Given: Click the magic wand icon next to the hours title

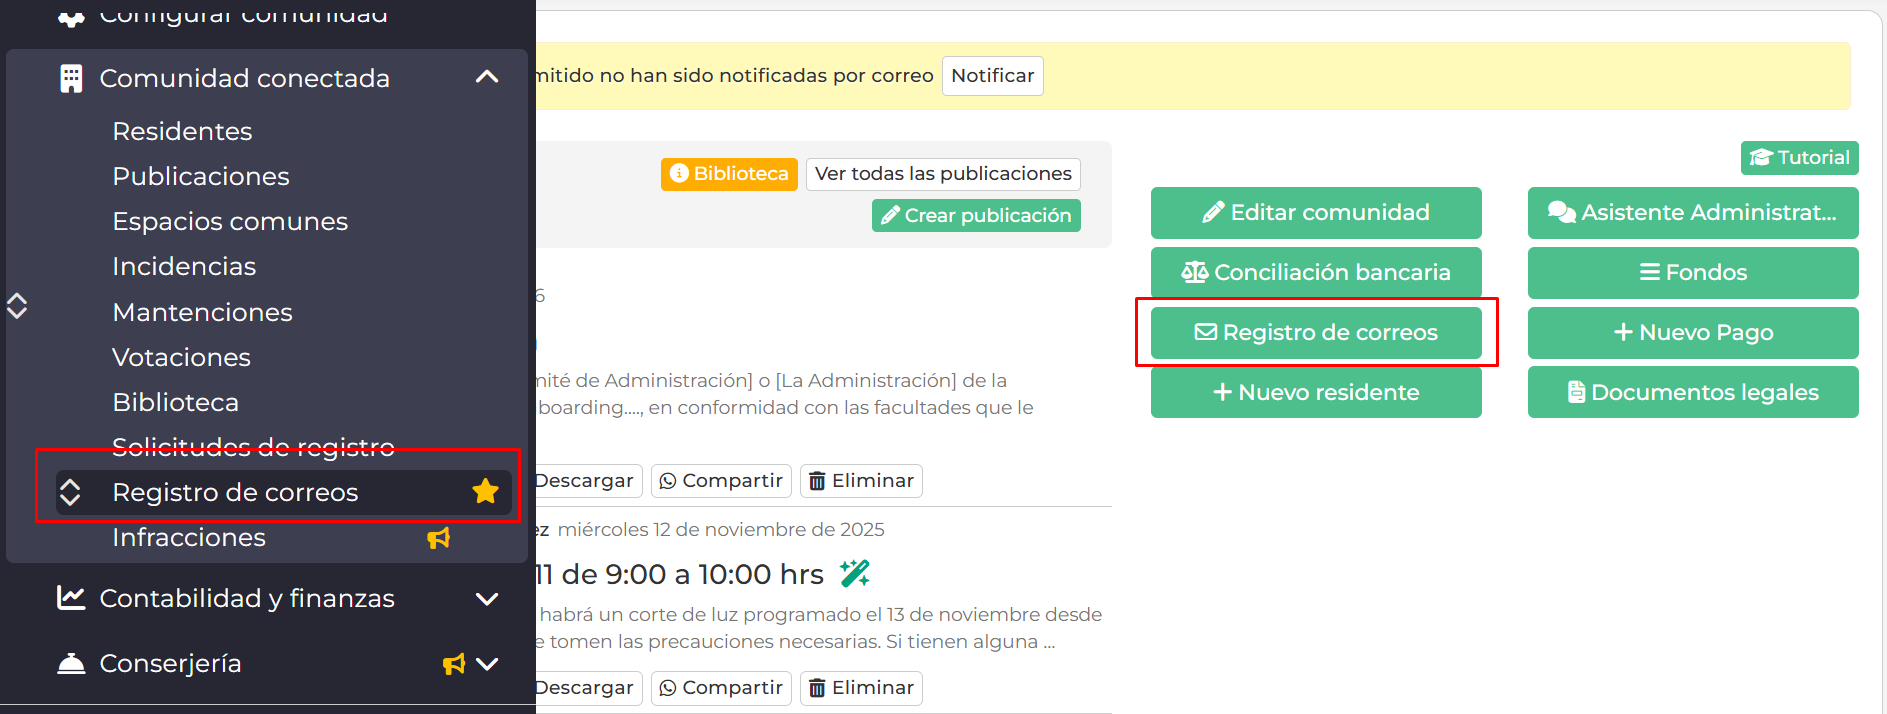Looking at the screenshot, I should coord(855,573).
